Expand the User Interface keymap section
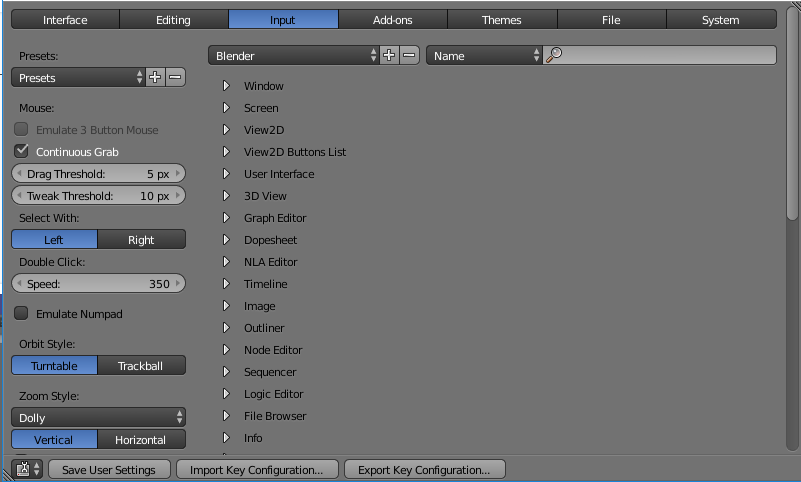 (226, 174)
